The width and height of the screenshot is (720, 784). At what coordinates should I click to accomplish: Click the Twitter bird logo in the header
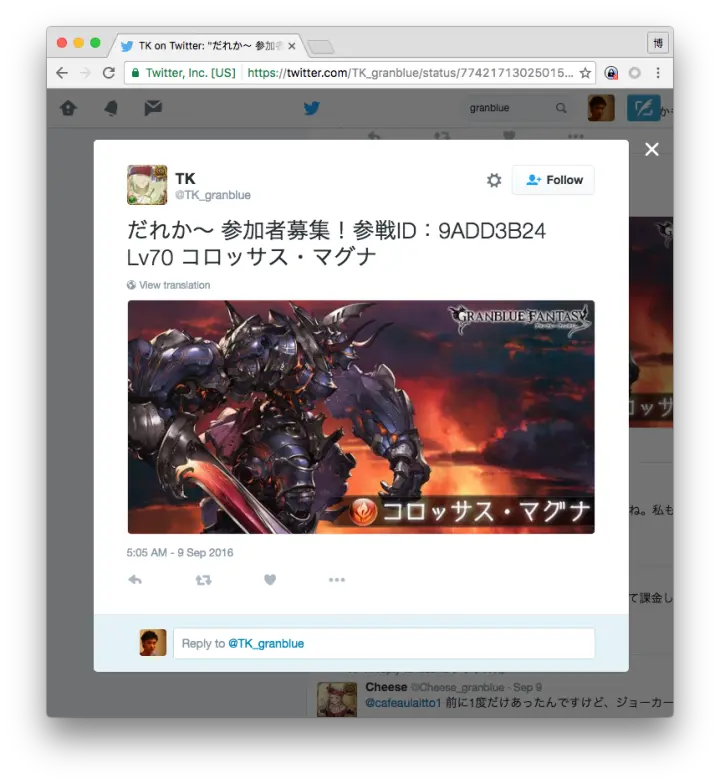coord(312,108)
